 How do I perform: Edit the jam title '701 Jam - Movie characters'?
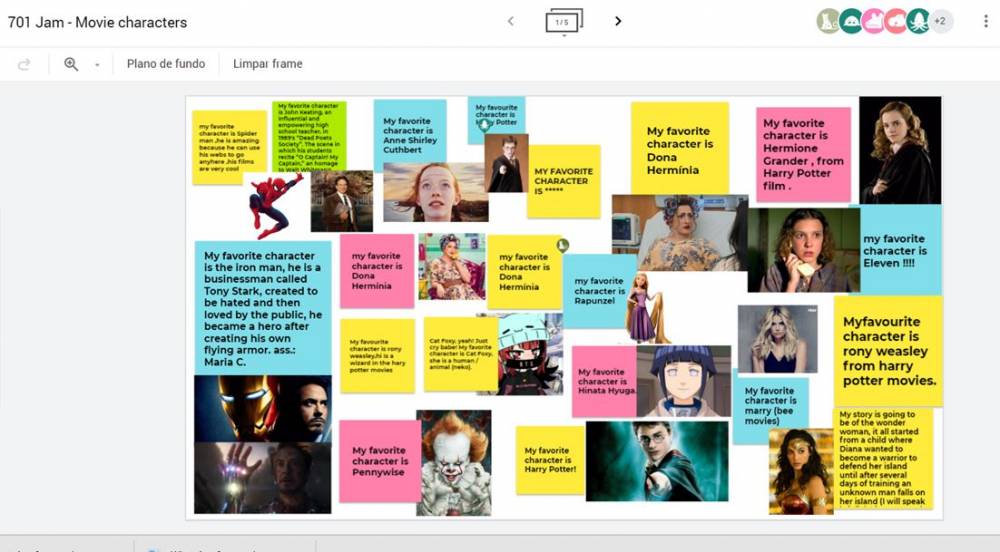pyautogui.click(x=98, y=22)
